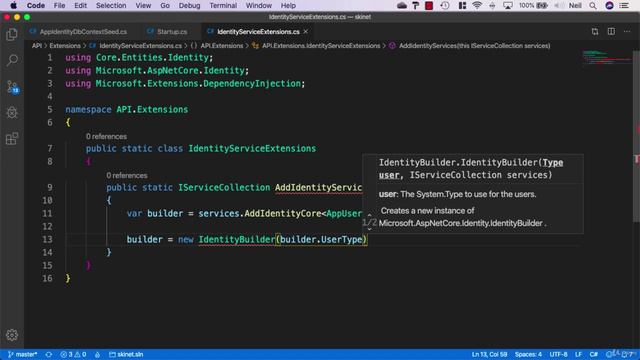Open the Explorer view in activity bar
Viewport: 640px width, 360px height.
[x=12, y=34]
